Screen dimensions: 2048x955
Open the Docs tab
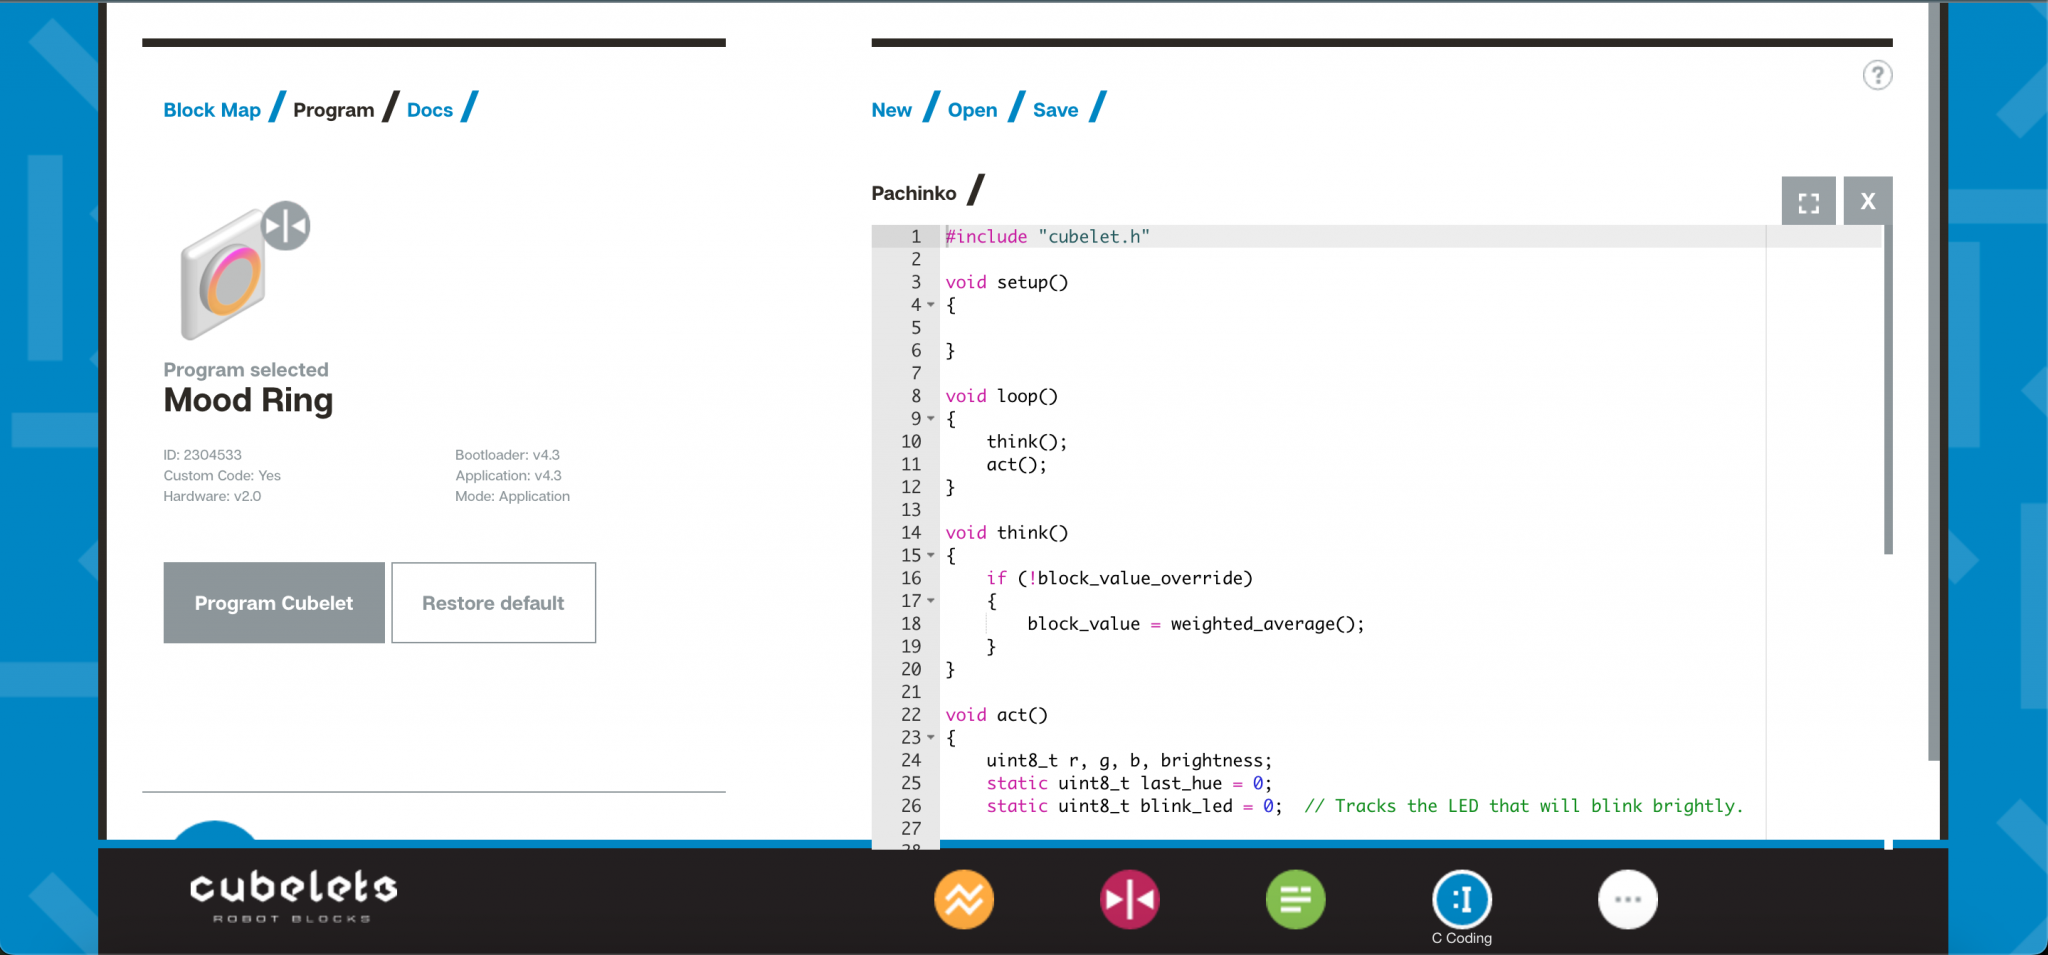coord(430,110)
